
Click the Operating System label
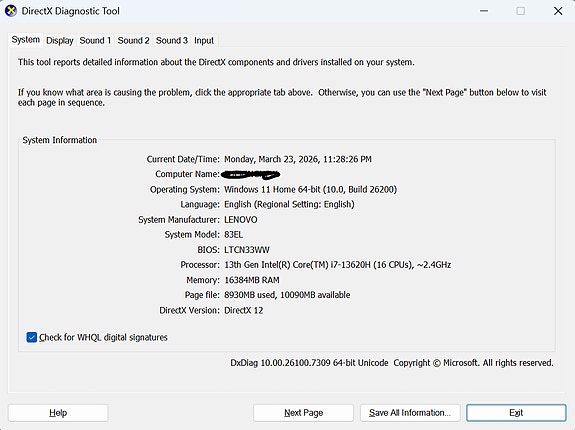(x=185, y=190)
